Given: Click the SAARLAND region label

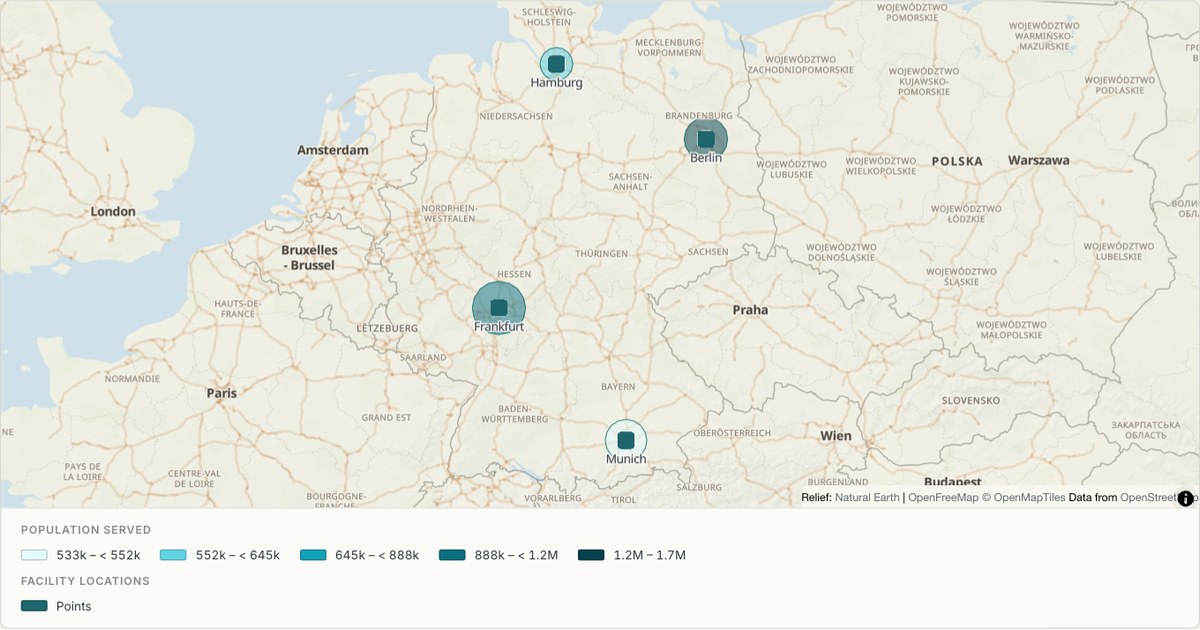Looking at the screenshot, I should pos(422,357).
